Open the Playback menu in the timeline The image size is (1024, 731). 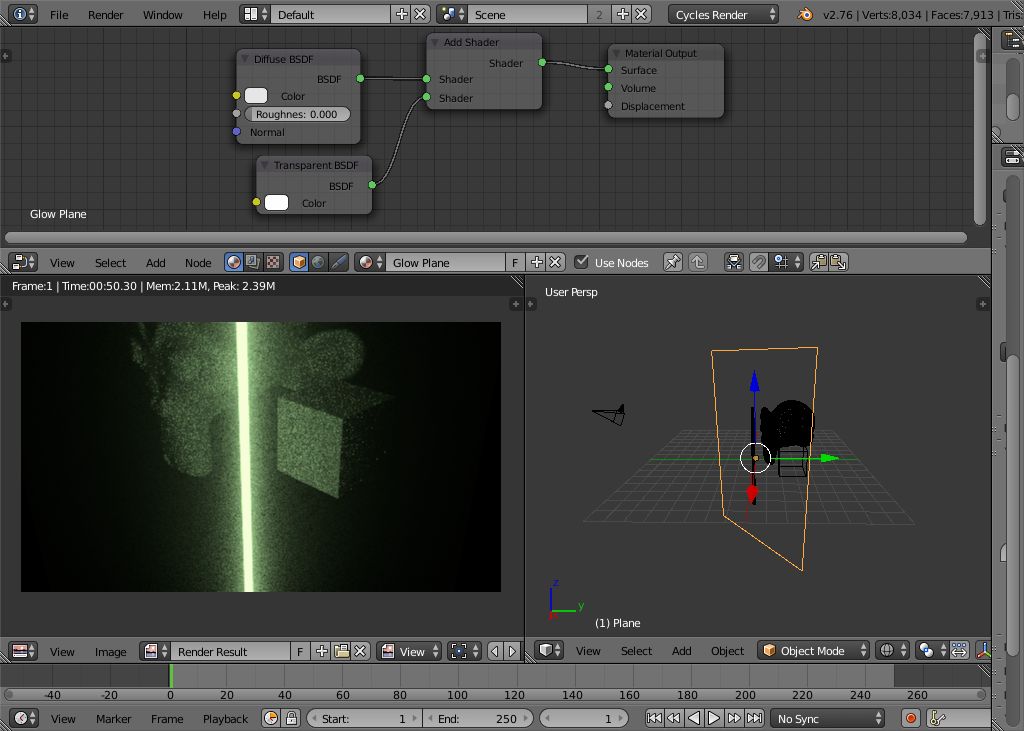pos(225,718)
